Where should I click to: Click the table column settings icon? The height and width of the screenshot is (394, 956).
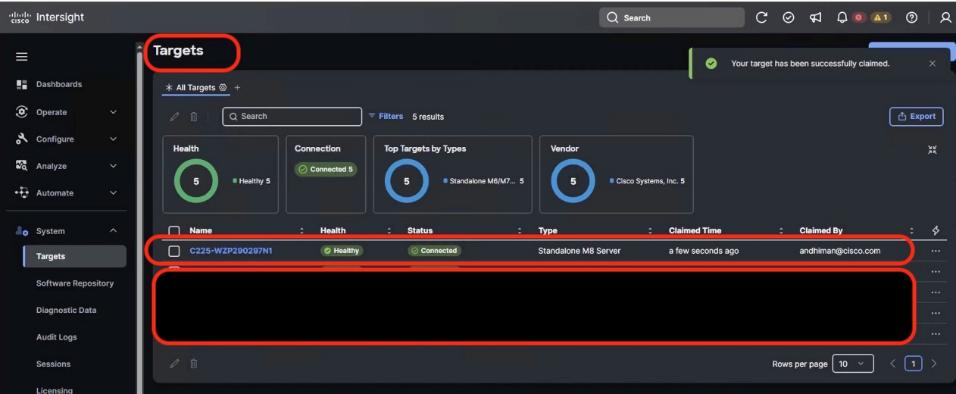point(936,231)
